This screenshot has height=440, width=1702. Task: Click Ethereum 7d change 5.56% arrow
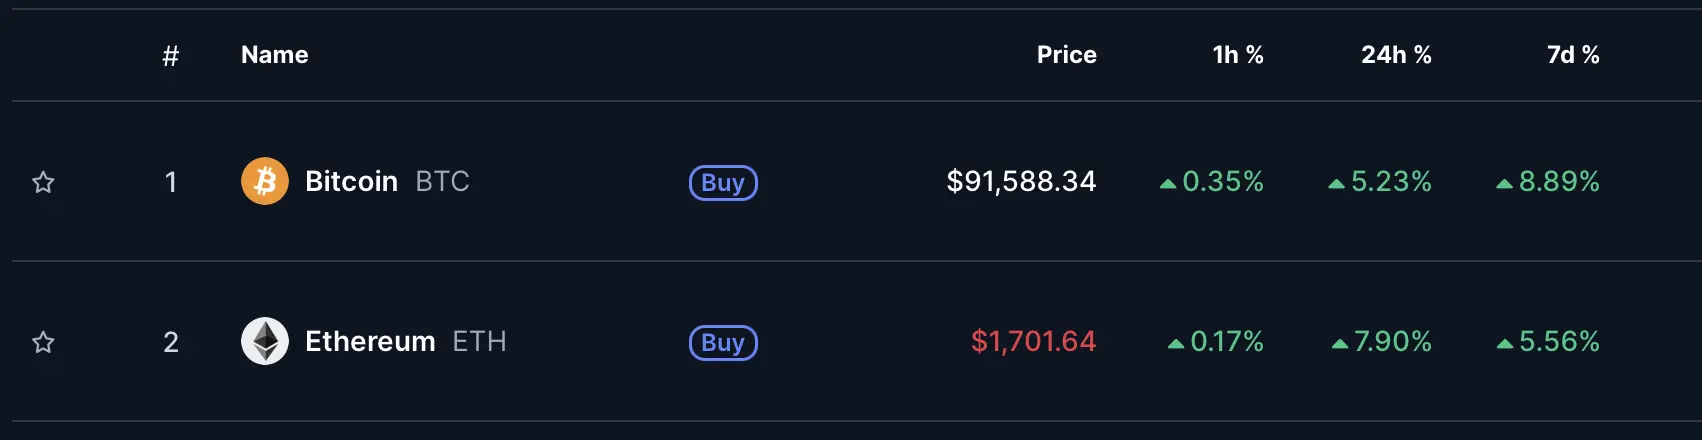pyautogui.click(x=1504, y=344)
